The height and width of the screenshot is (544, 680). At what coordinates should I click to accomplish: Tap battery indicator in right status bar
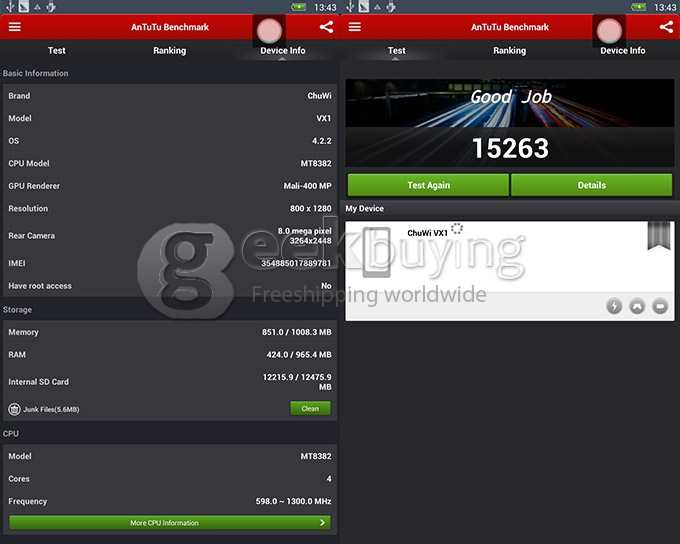click(638, 7)
